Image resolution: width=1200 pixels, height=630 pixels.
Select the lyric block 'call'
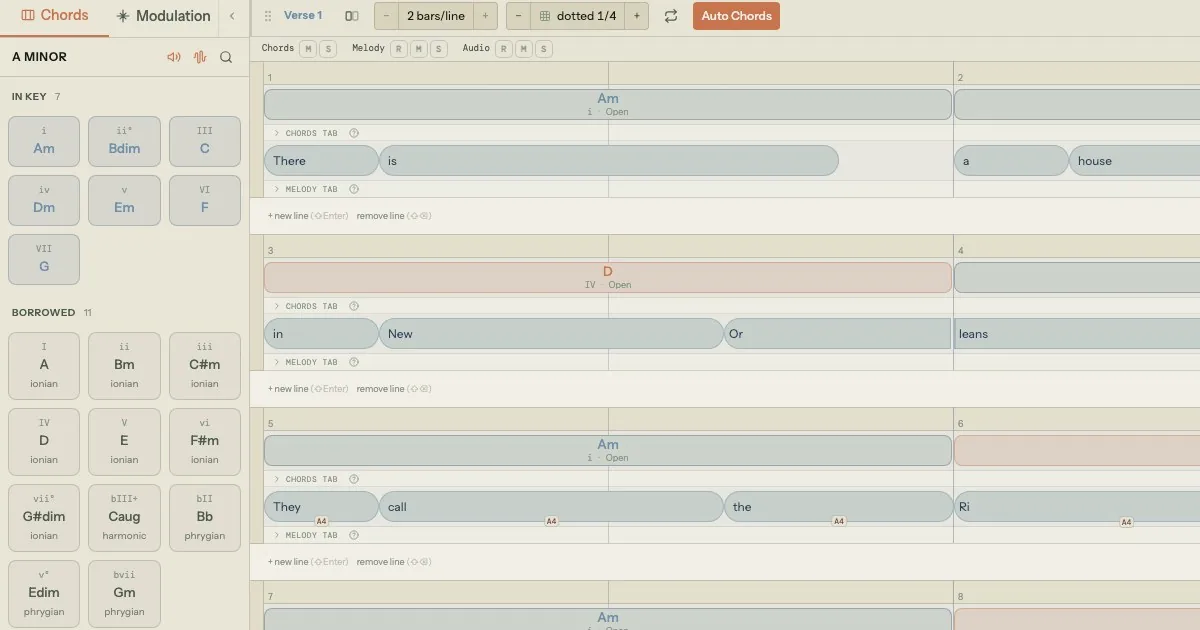(x=551, y=507)
